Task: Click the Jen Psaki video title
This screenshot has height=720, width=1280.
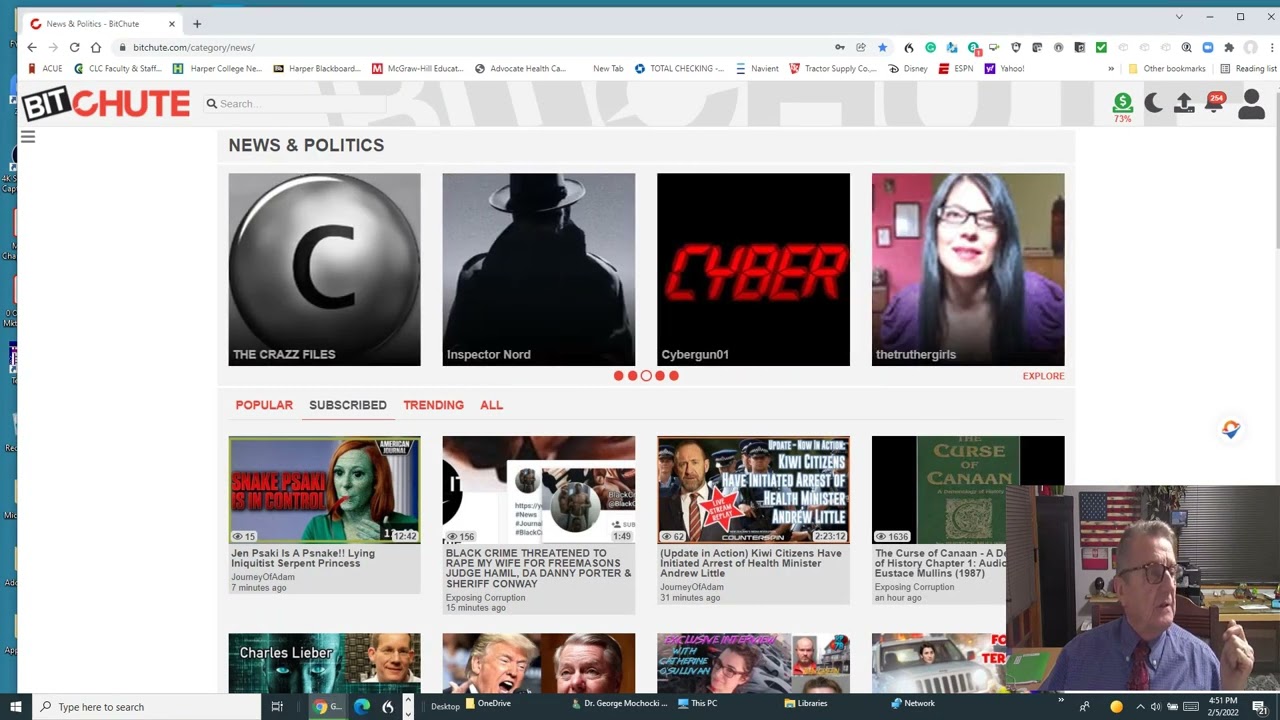Action: (303, 558)
